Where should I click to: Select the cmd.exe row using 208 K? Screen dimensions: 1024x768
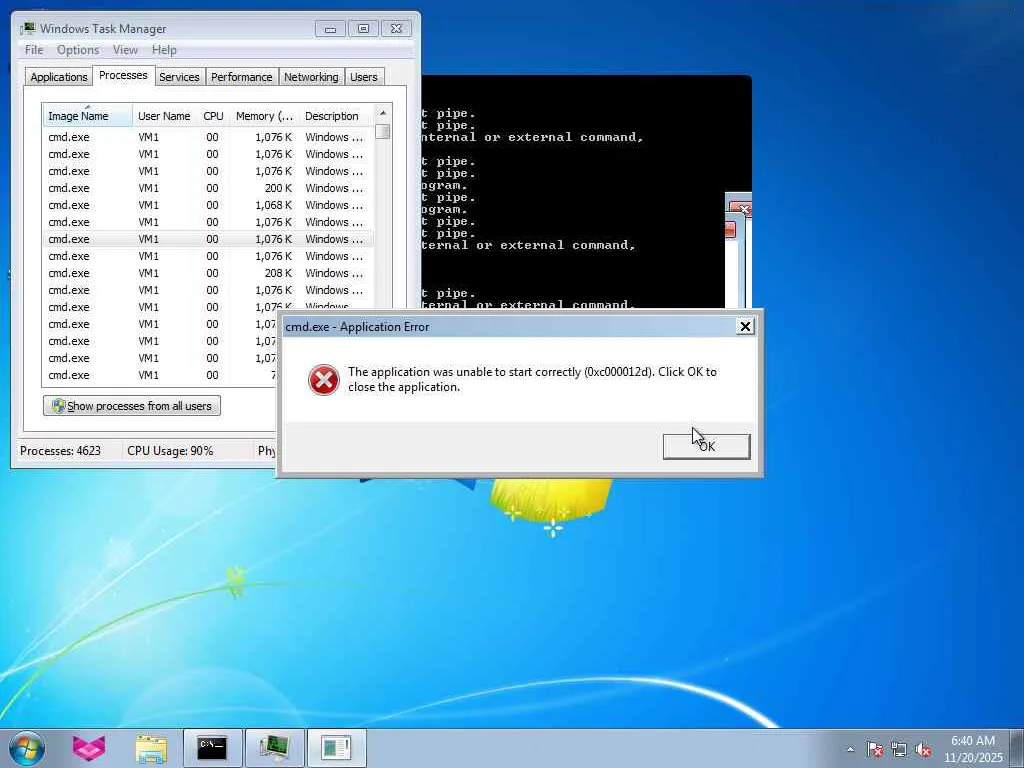pyautogui.click(x=208, y=273)
